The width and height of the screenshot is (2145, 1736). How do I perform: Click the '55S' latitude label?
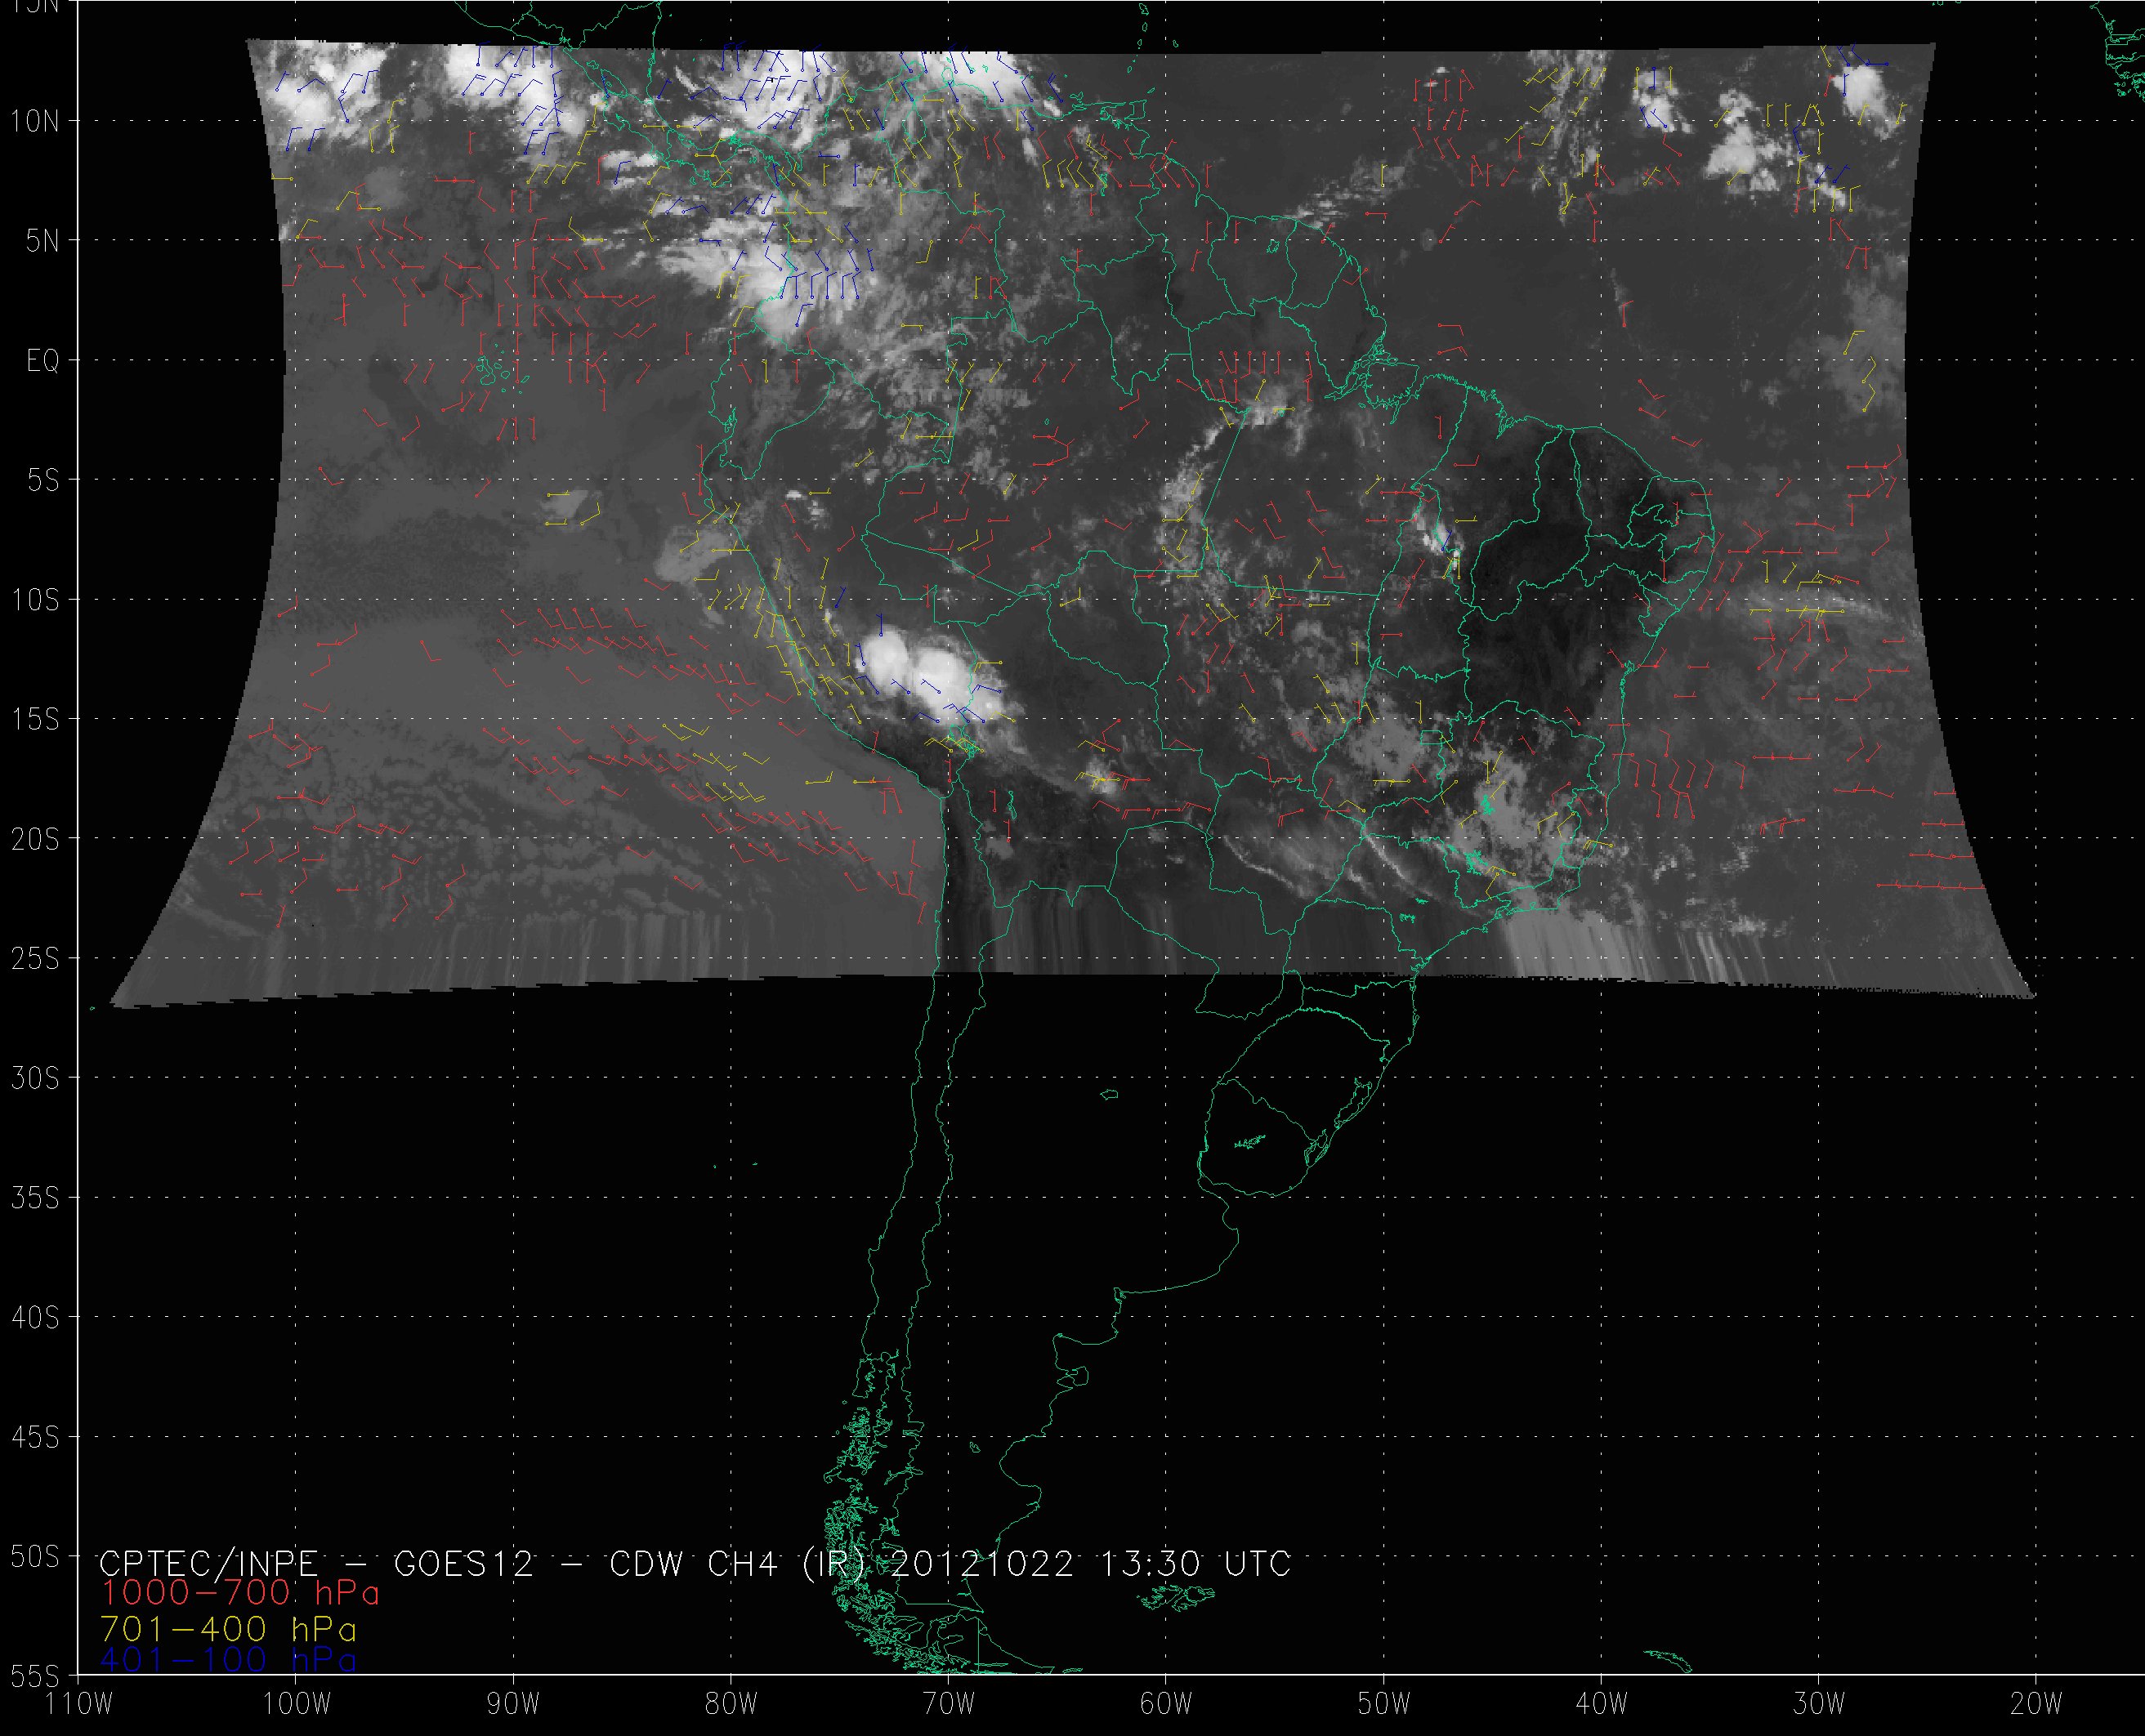35,1673
